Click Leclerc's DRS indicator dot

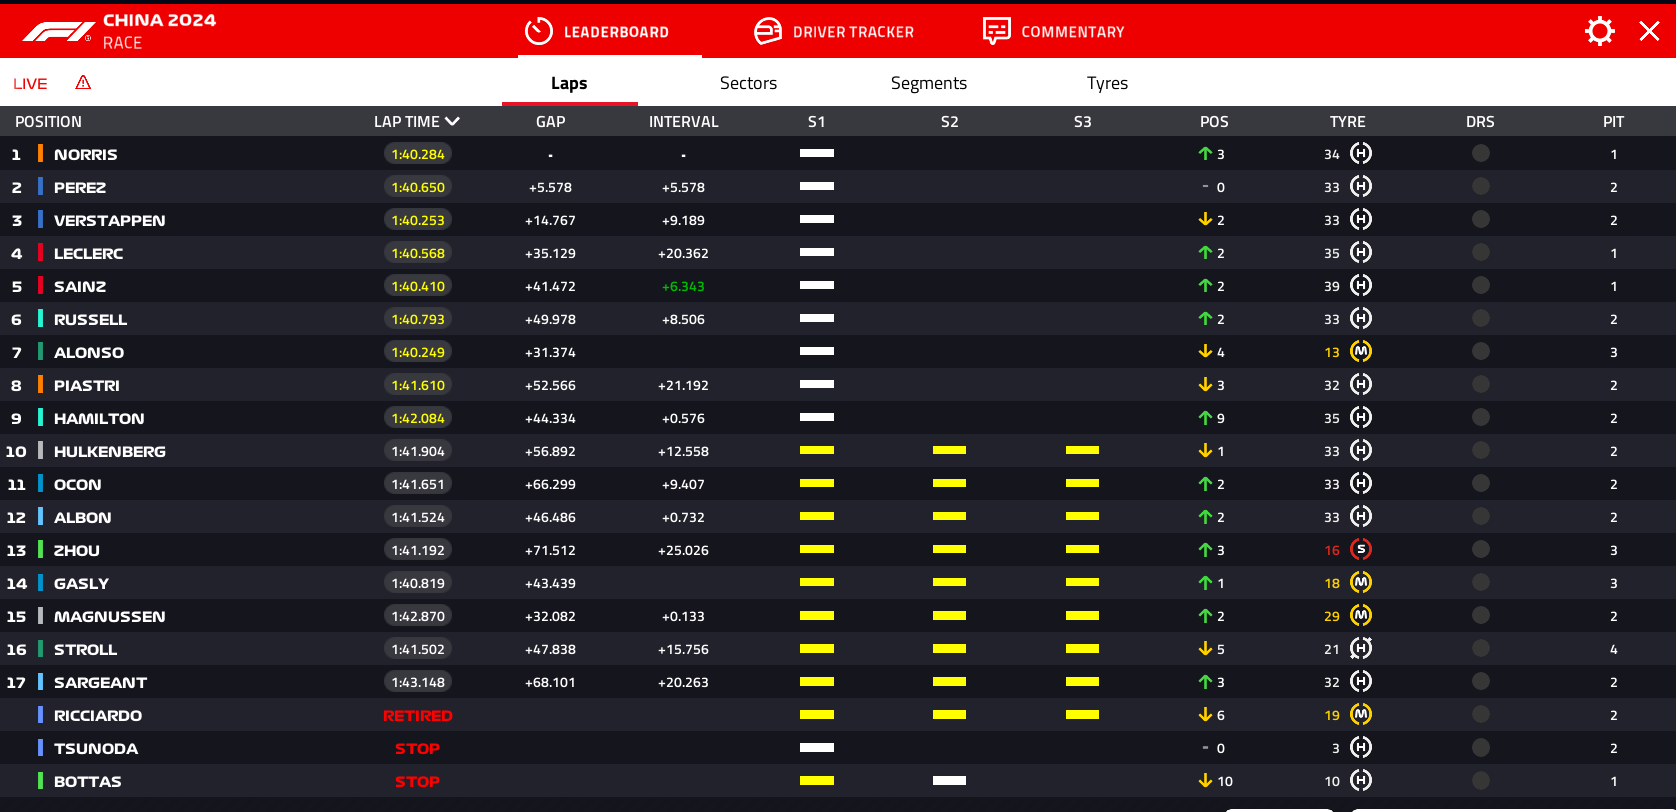click(1481, 252)
